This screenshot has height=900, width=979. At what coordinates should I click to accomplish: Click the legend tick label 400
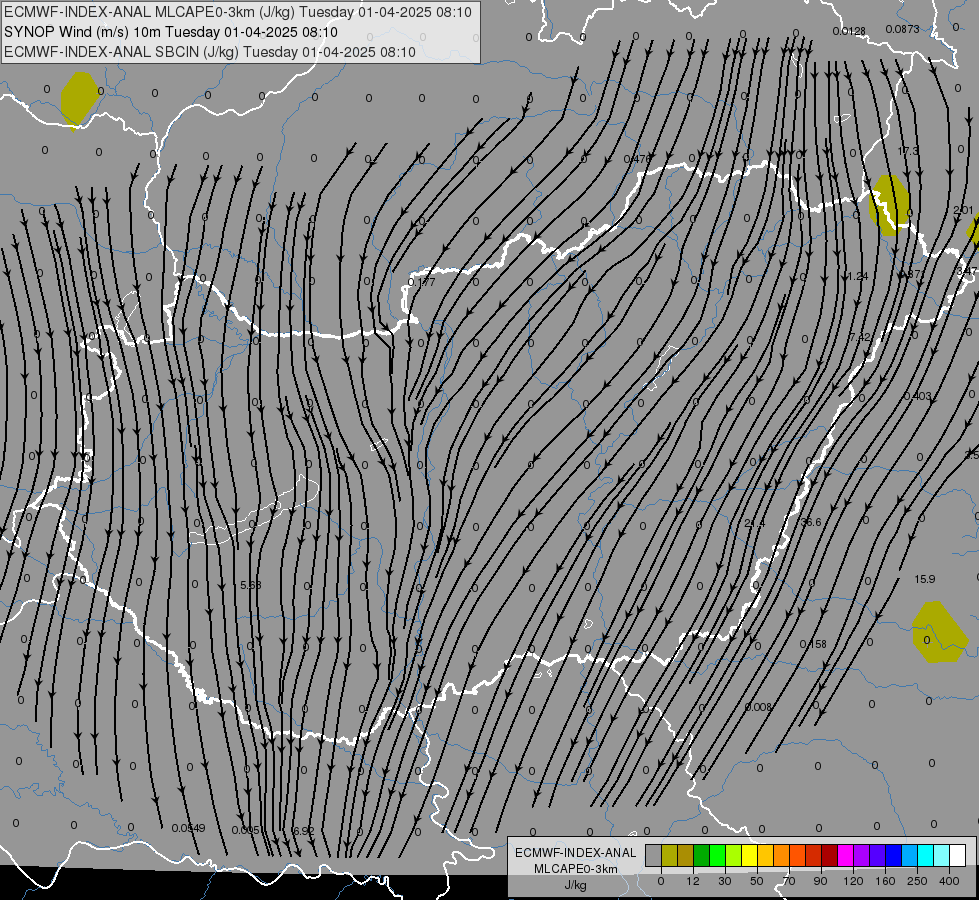[949, 881]
